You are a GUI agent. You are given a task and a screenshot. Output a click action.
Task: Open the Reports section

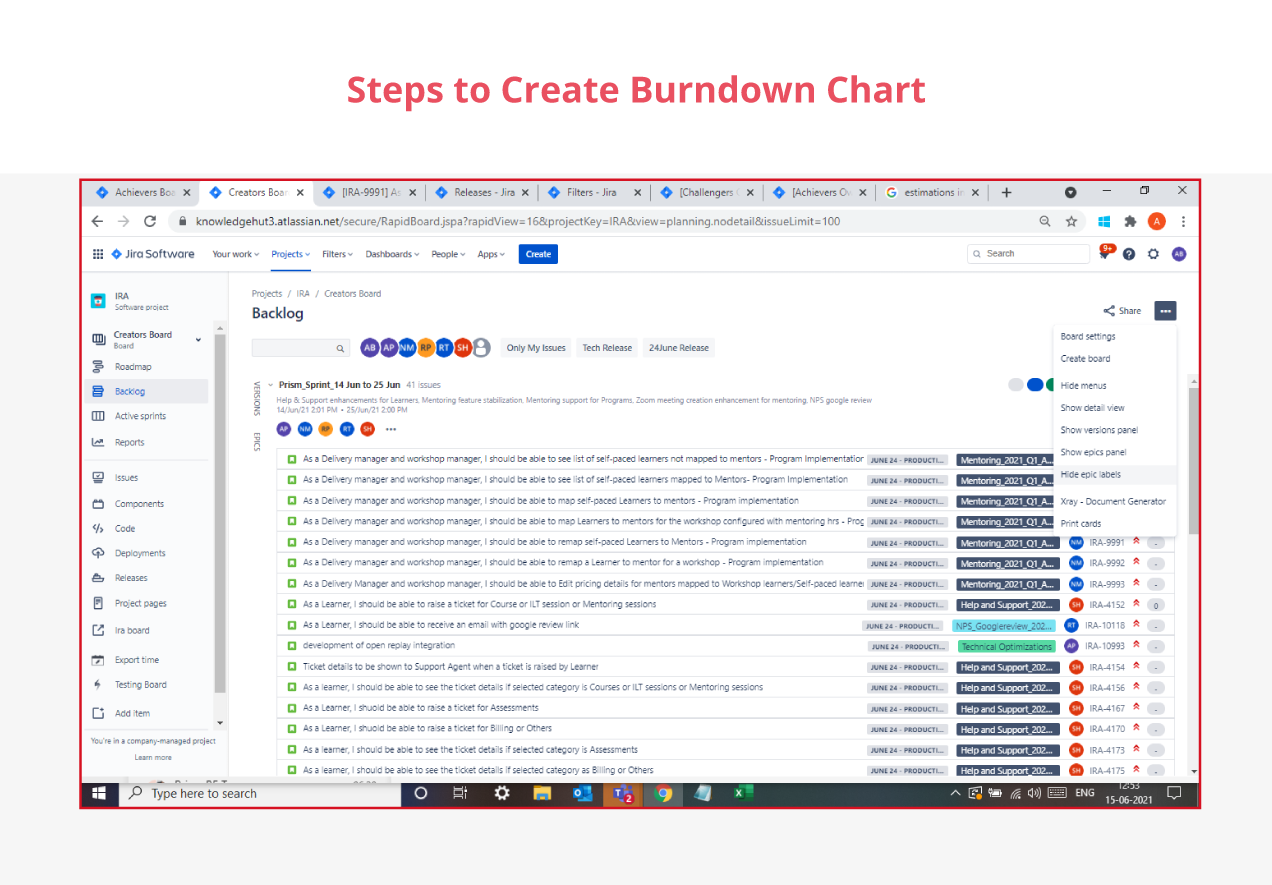coord(129,441)
